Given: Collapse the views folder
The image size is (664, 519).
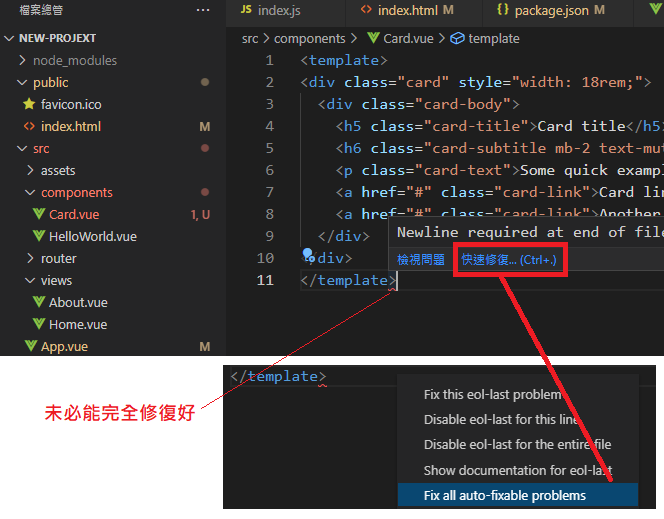Looking at the screenshot, I should tap(30, 281).
